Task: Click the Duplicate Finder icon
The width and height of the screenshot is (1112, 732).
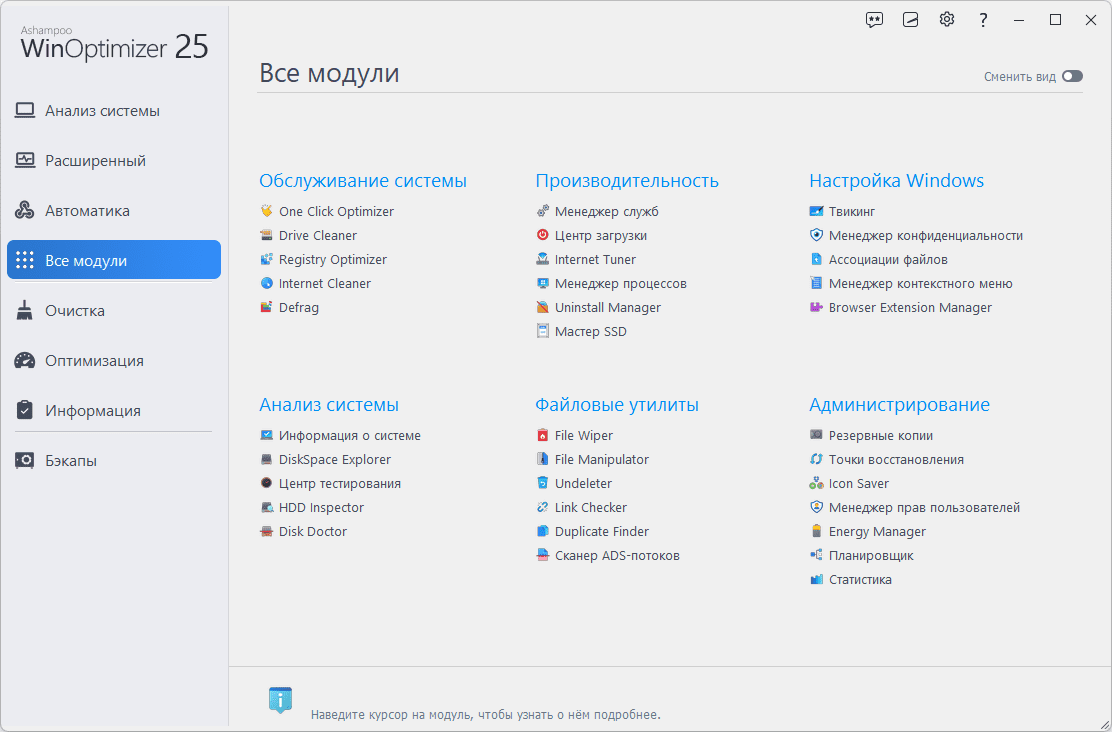Action: (543, 532)
